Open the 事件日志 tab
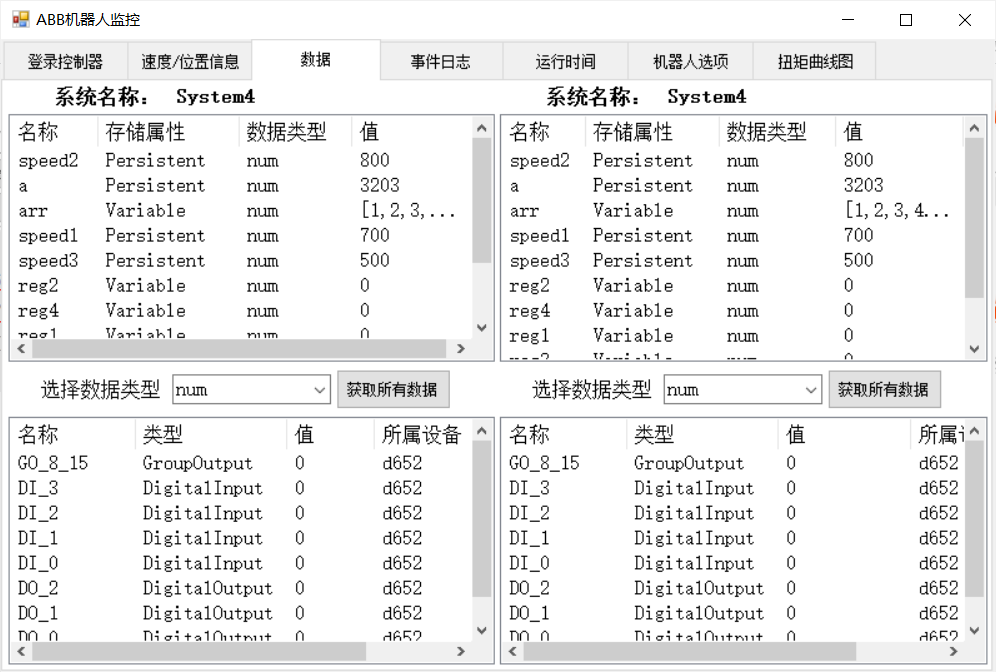This screenshot has height=672, width=996. [440, 61]
